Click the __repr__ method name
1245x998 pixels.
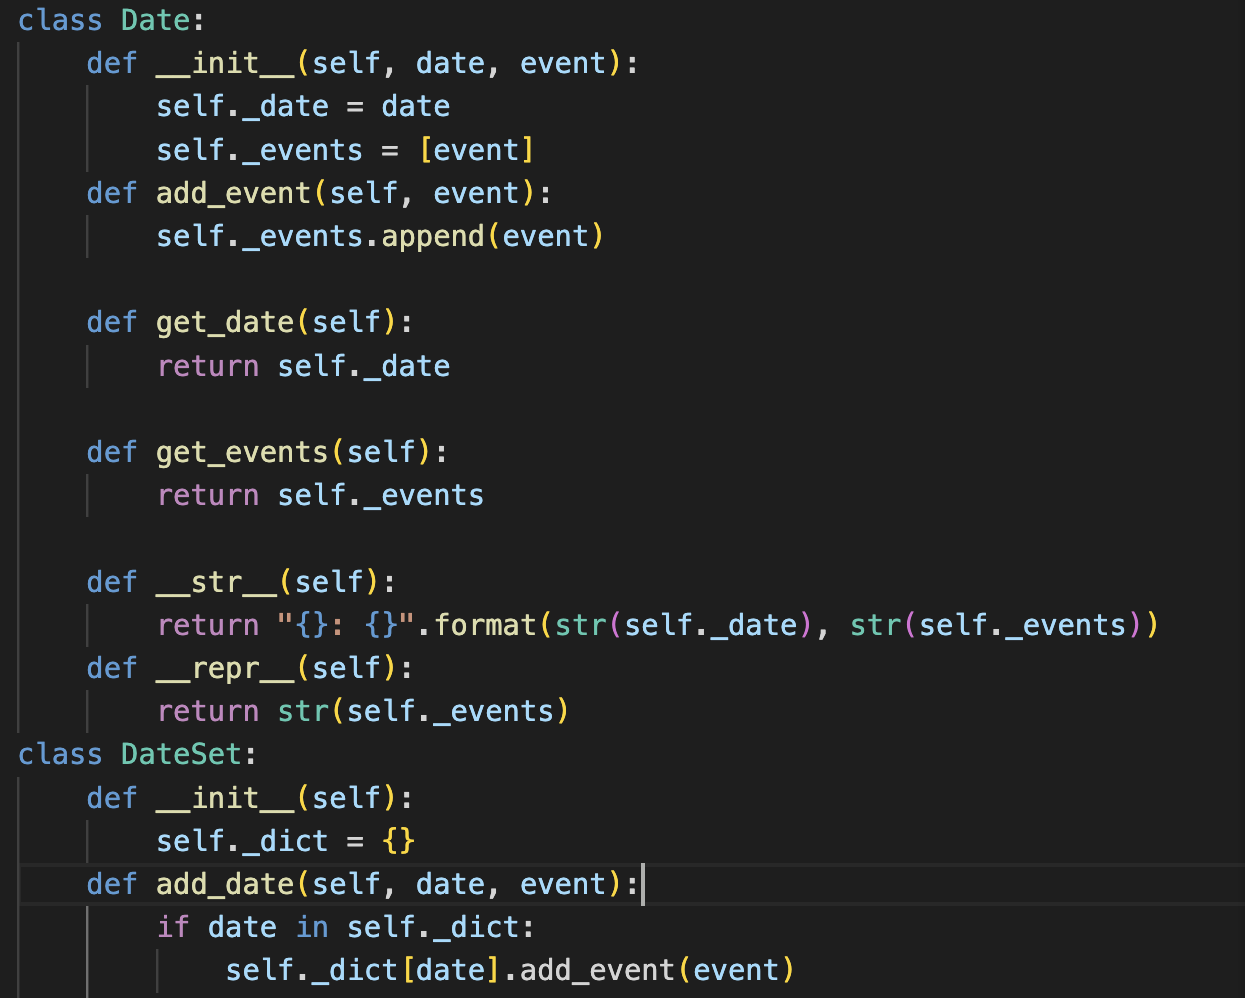pos(225,667)
